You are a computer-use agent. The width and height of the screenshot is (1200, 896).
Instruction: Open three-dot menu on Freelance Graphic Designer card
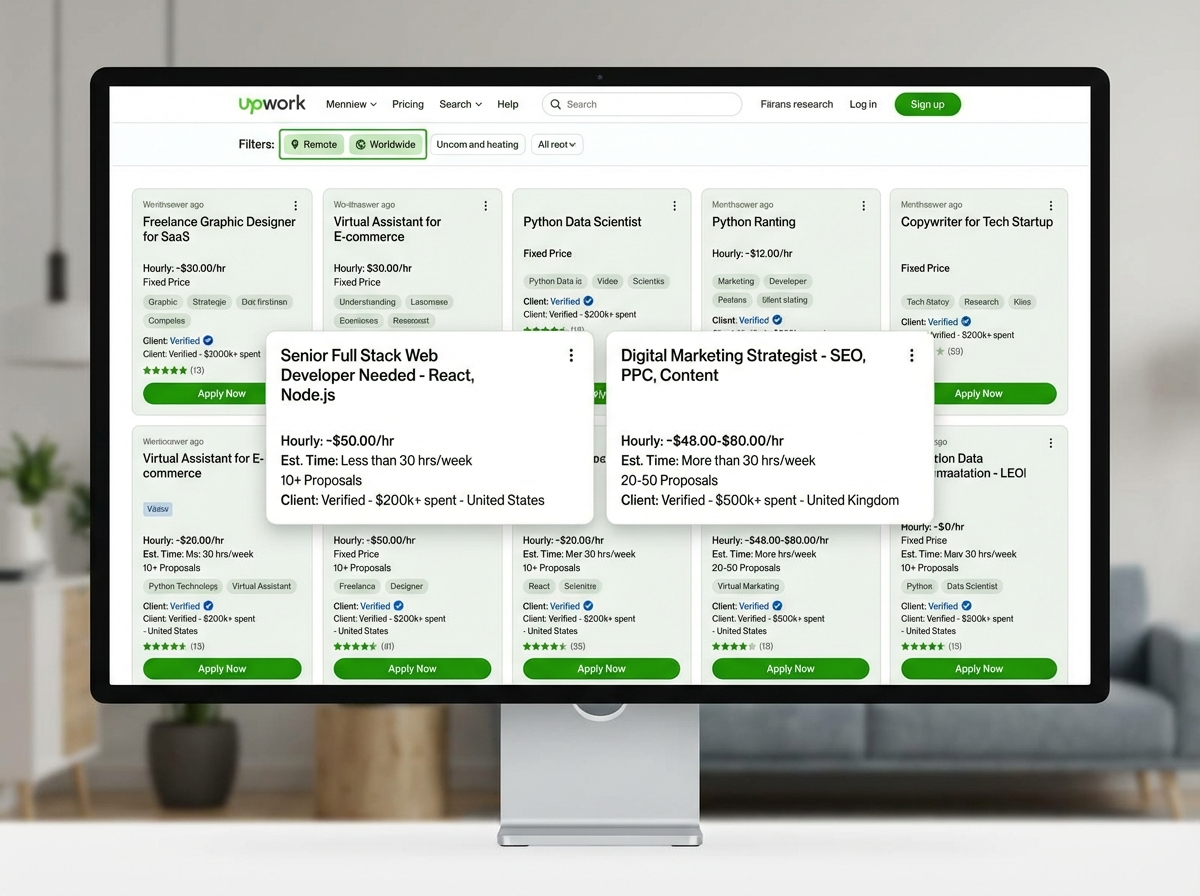297,206
